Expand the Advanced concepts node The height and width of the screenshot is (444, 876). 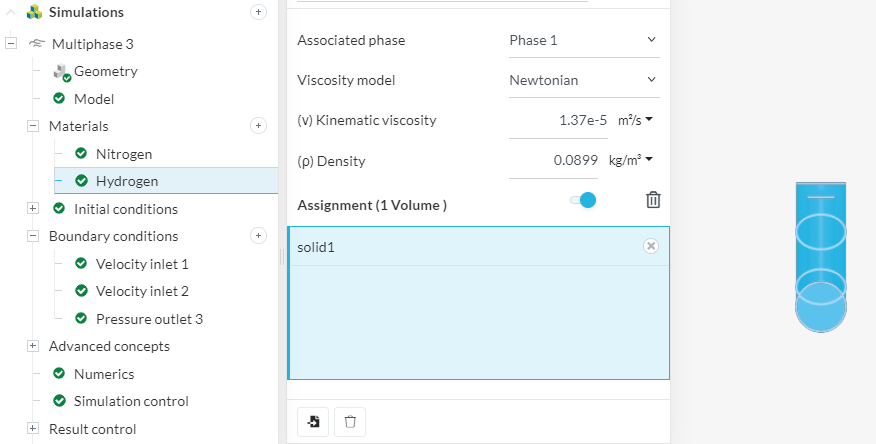tap(33, 346)
